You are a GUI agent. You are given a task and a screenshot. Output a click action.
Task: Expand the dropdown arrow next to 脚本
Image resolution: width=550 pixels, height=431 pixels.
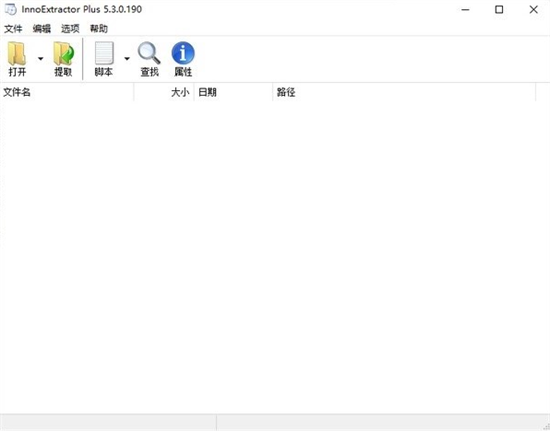click(127, 59)
